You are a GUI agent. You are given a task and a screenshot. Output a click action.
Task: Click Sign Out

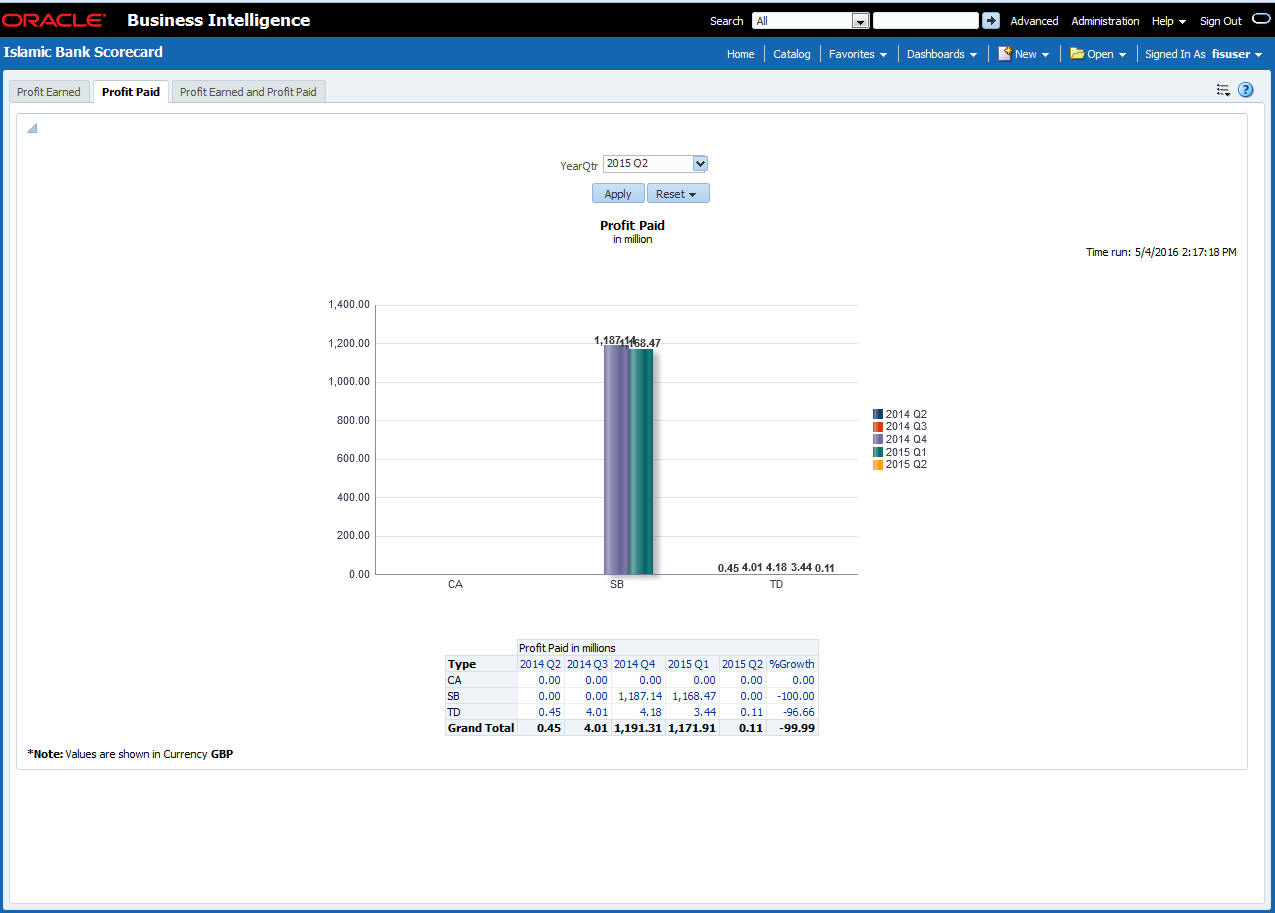tap(1221, 21)
